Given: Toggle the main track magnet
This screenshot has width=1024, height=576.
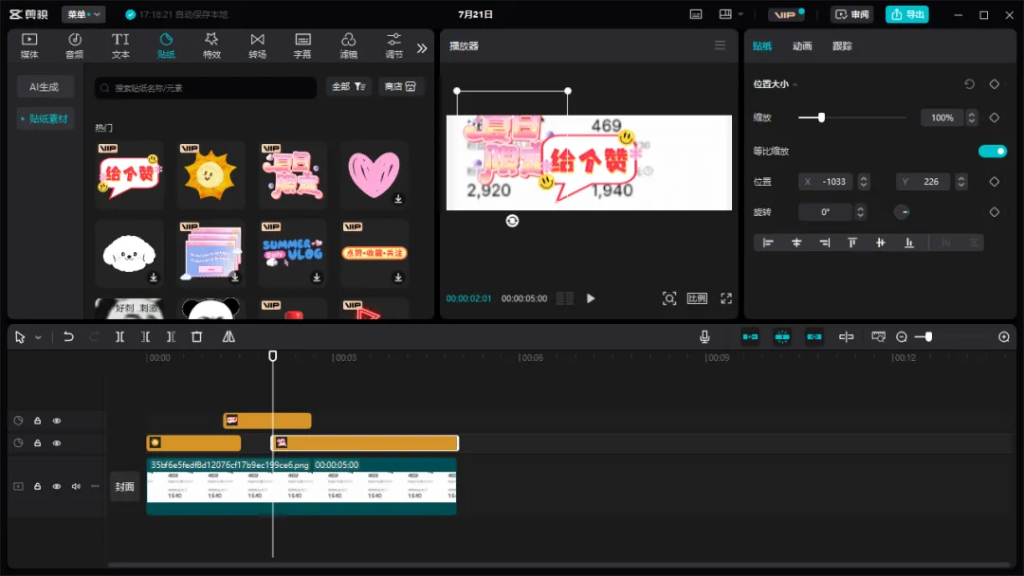Looking at the screenshot, I should 750,337.
